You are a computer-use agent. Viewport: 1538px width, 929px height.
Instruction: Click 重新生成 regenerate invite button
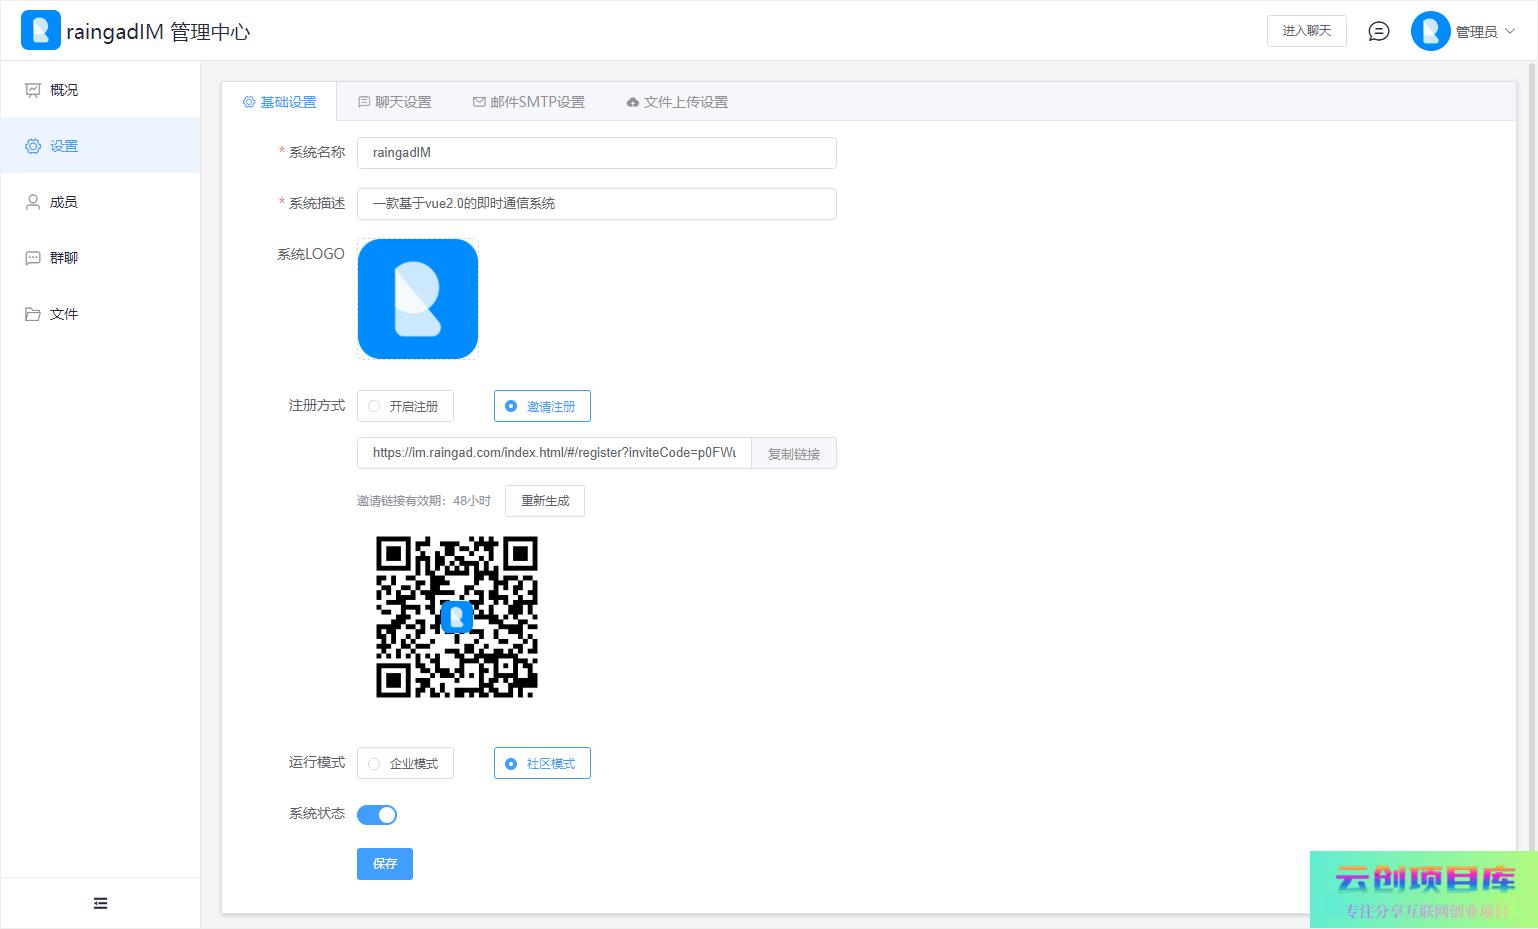click(545, 501)
